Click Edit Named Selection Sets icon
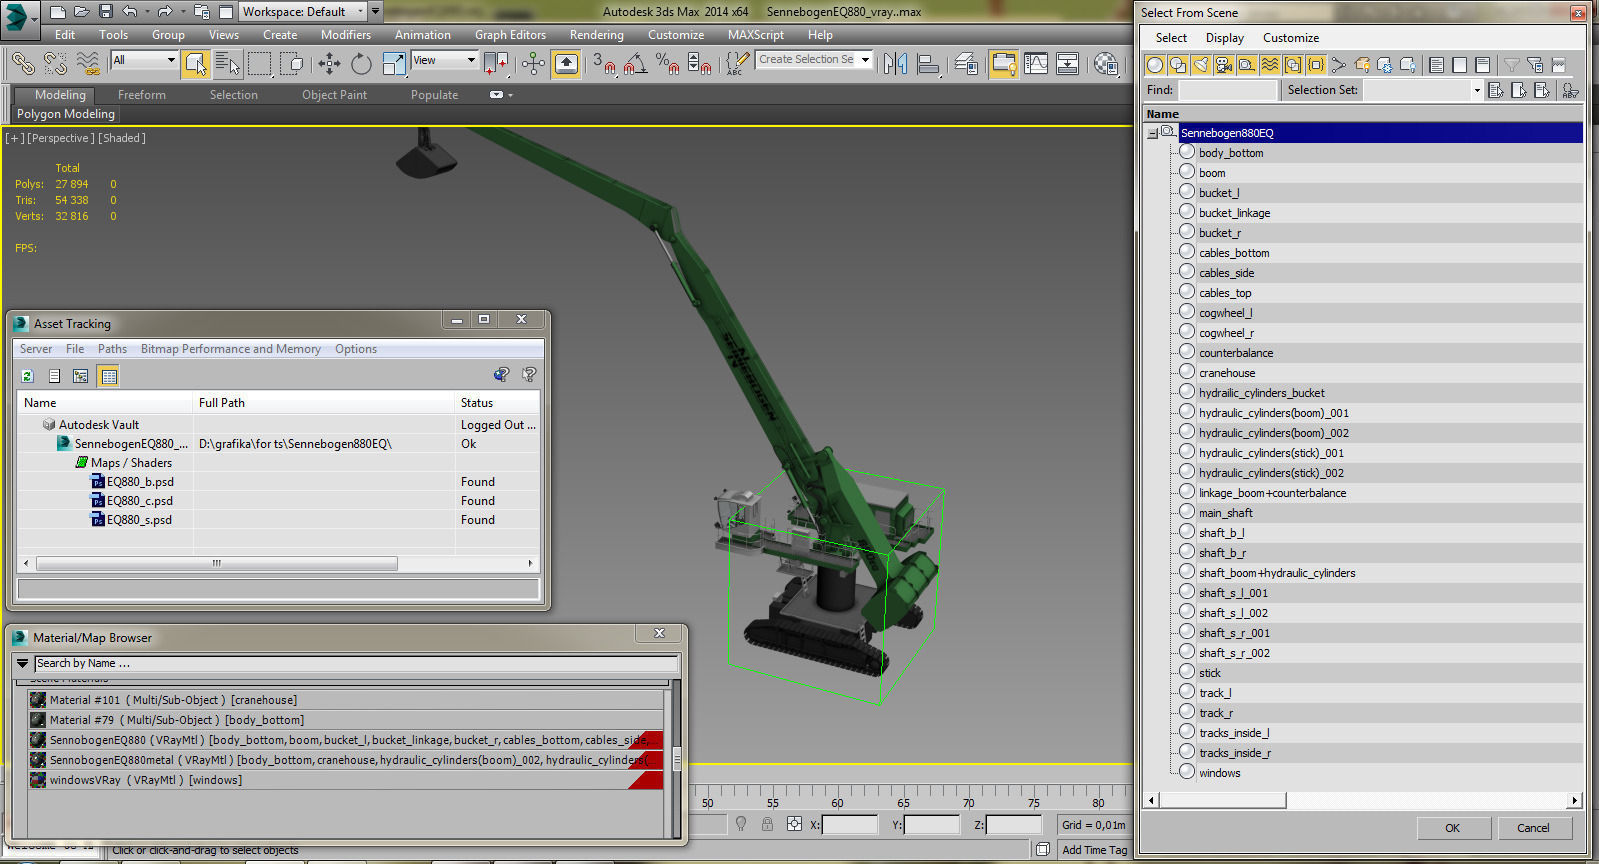Image resolution: width=1599 pixels, height=864 pixels. [737, 64]
